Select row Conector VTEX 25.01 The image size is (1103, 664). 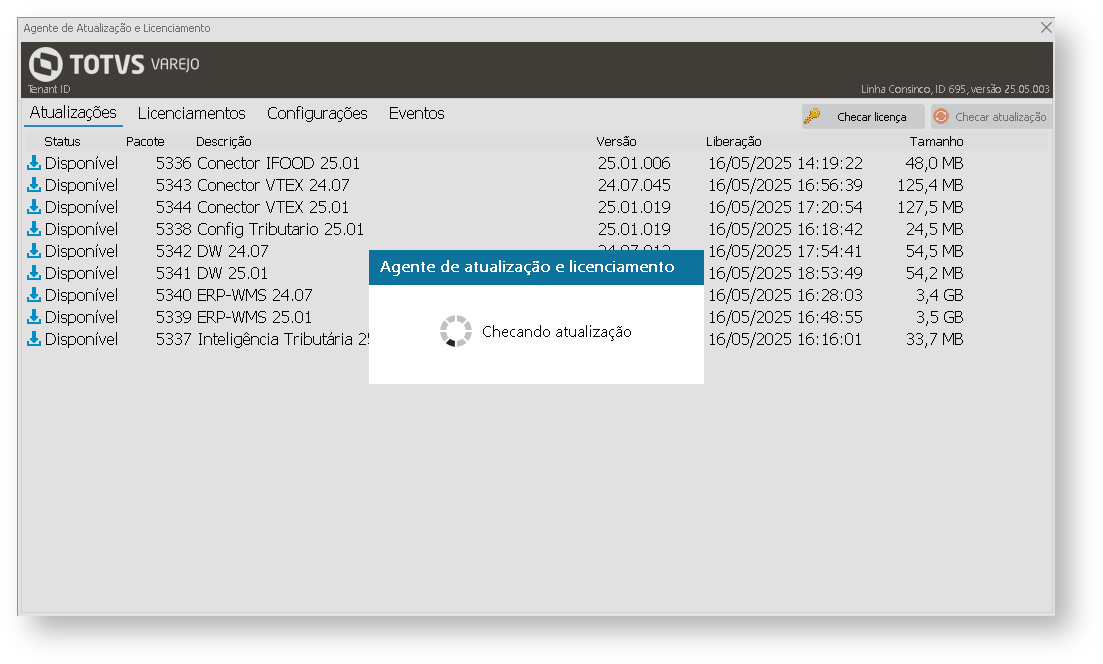pyautogui.click(x=536, y=207)
